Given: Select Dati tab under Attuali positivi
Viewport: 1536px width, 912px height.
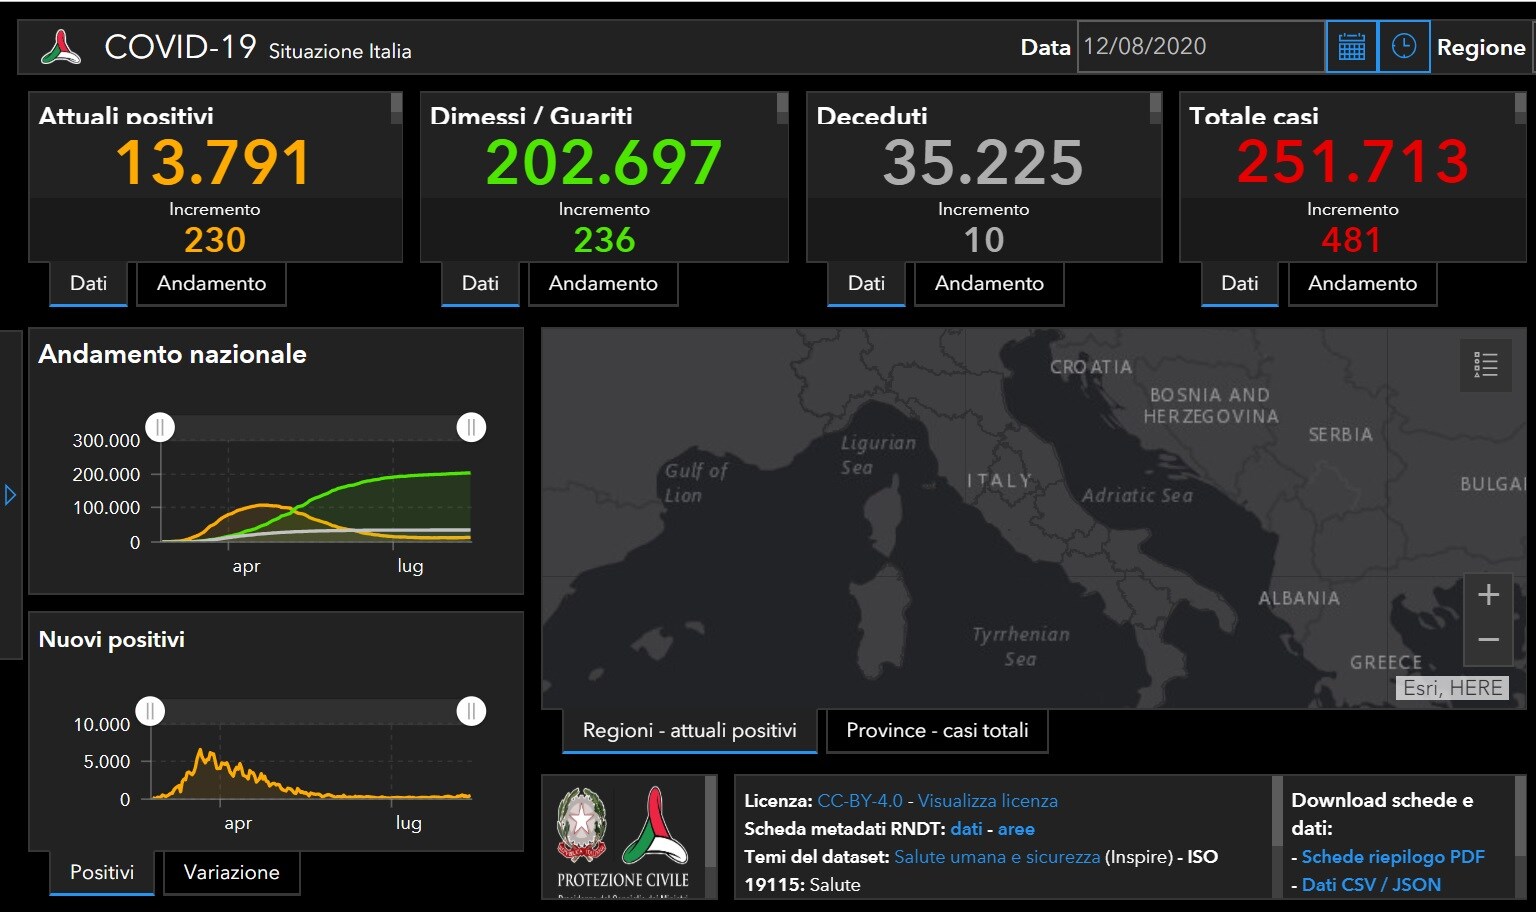Looking at the screenshot, I should [88, 283].
